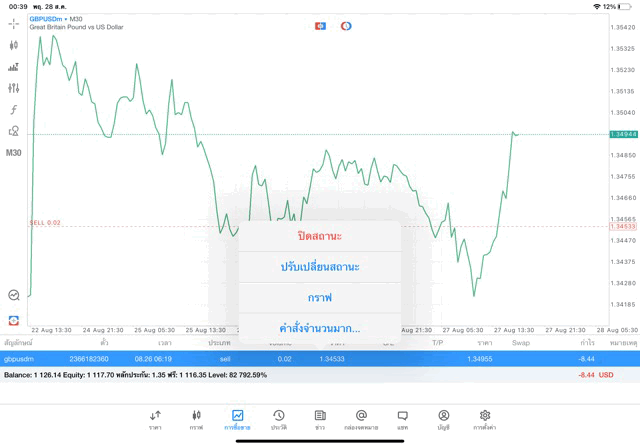
Task: Open the M30 timeframe selector
Action: pyautogui.click(x=13, y=153)
